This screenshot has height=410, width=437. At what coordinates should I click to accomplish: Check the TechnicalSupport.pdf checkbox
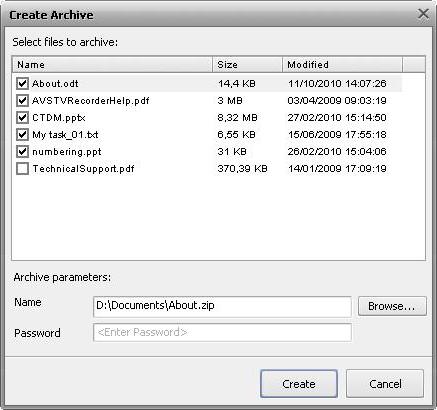point(22,168)
